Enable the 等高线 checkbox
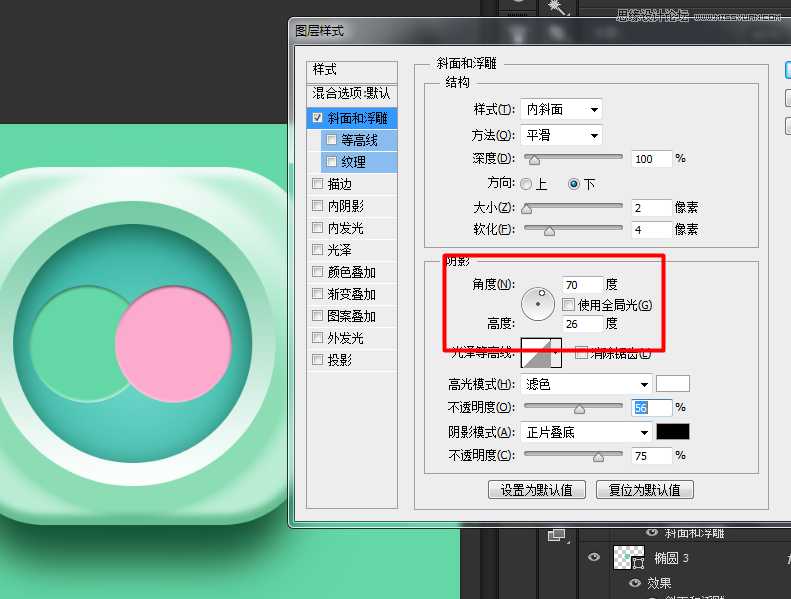791x599 pixels. [331, 140]
